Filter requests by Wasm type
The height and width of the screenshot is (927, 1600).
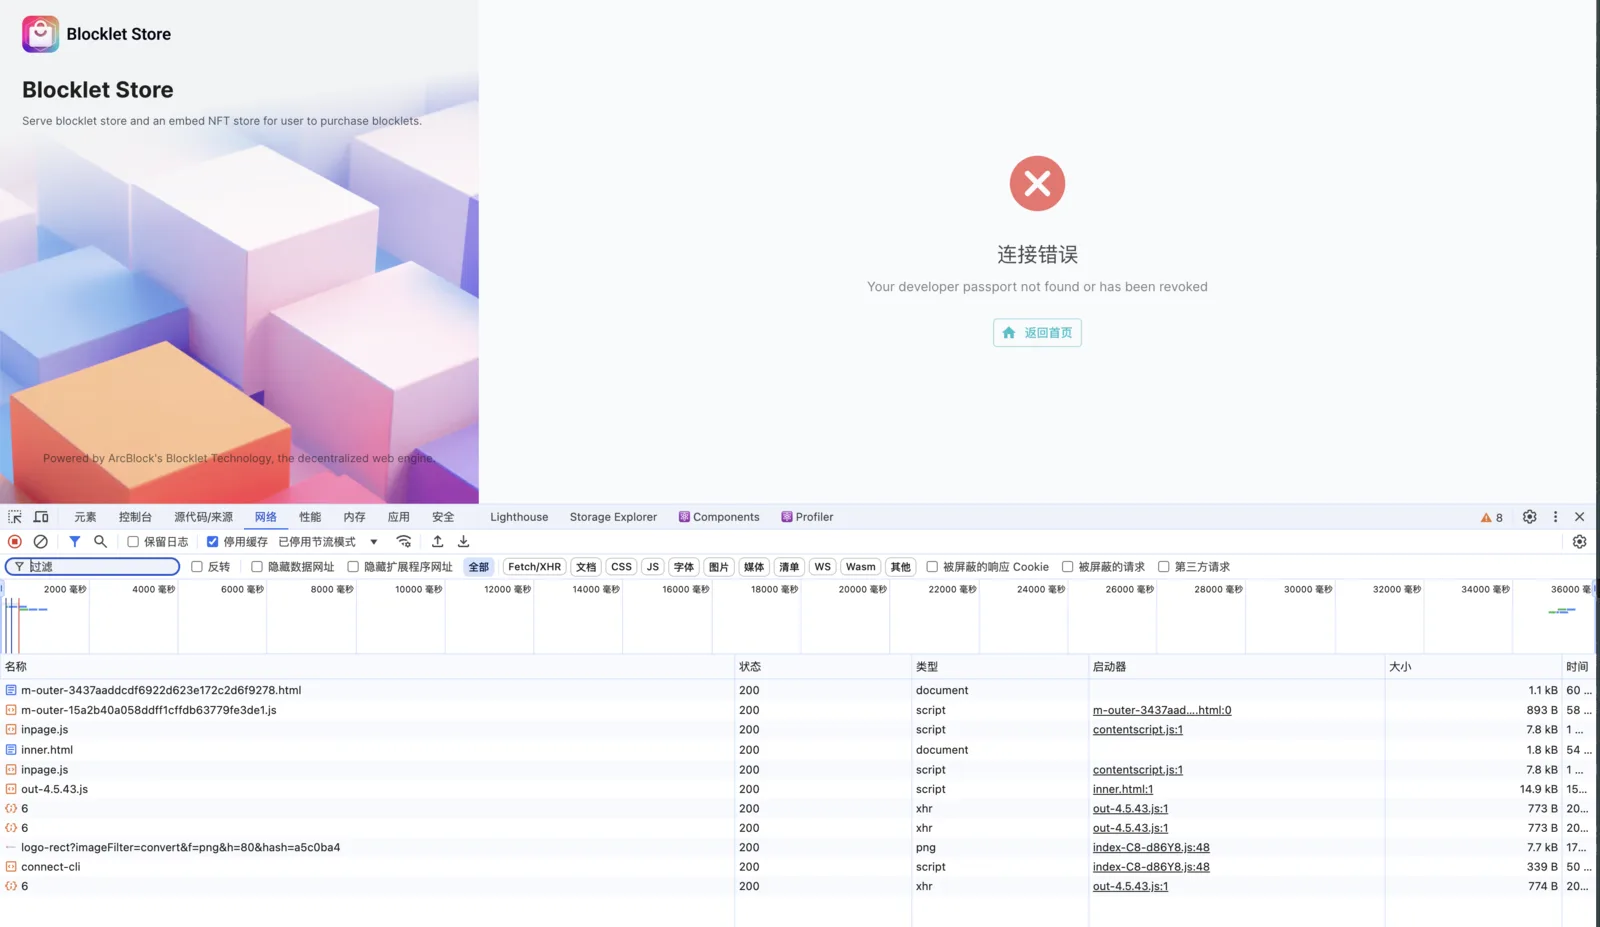(860, 567)
